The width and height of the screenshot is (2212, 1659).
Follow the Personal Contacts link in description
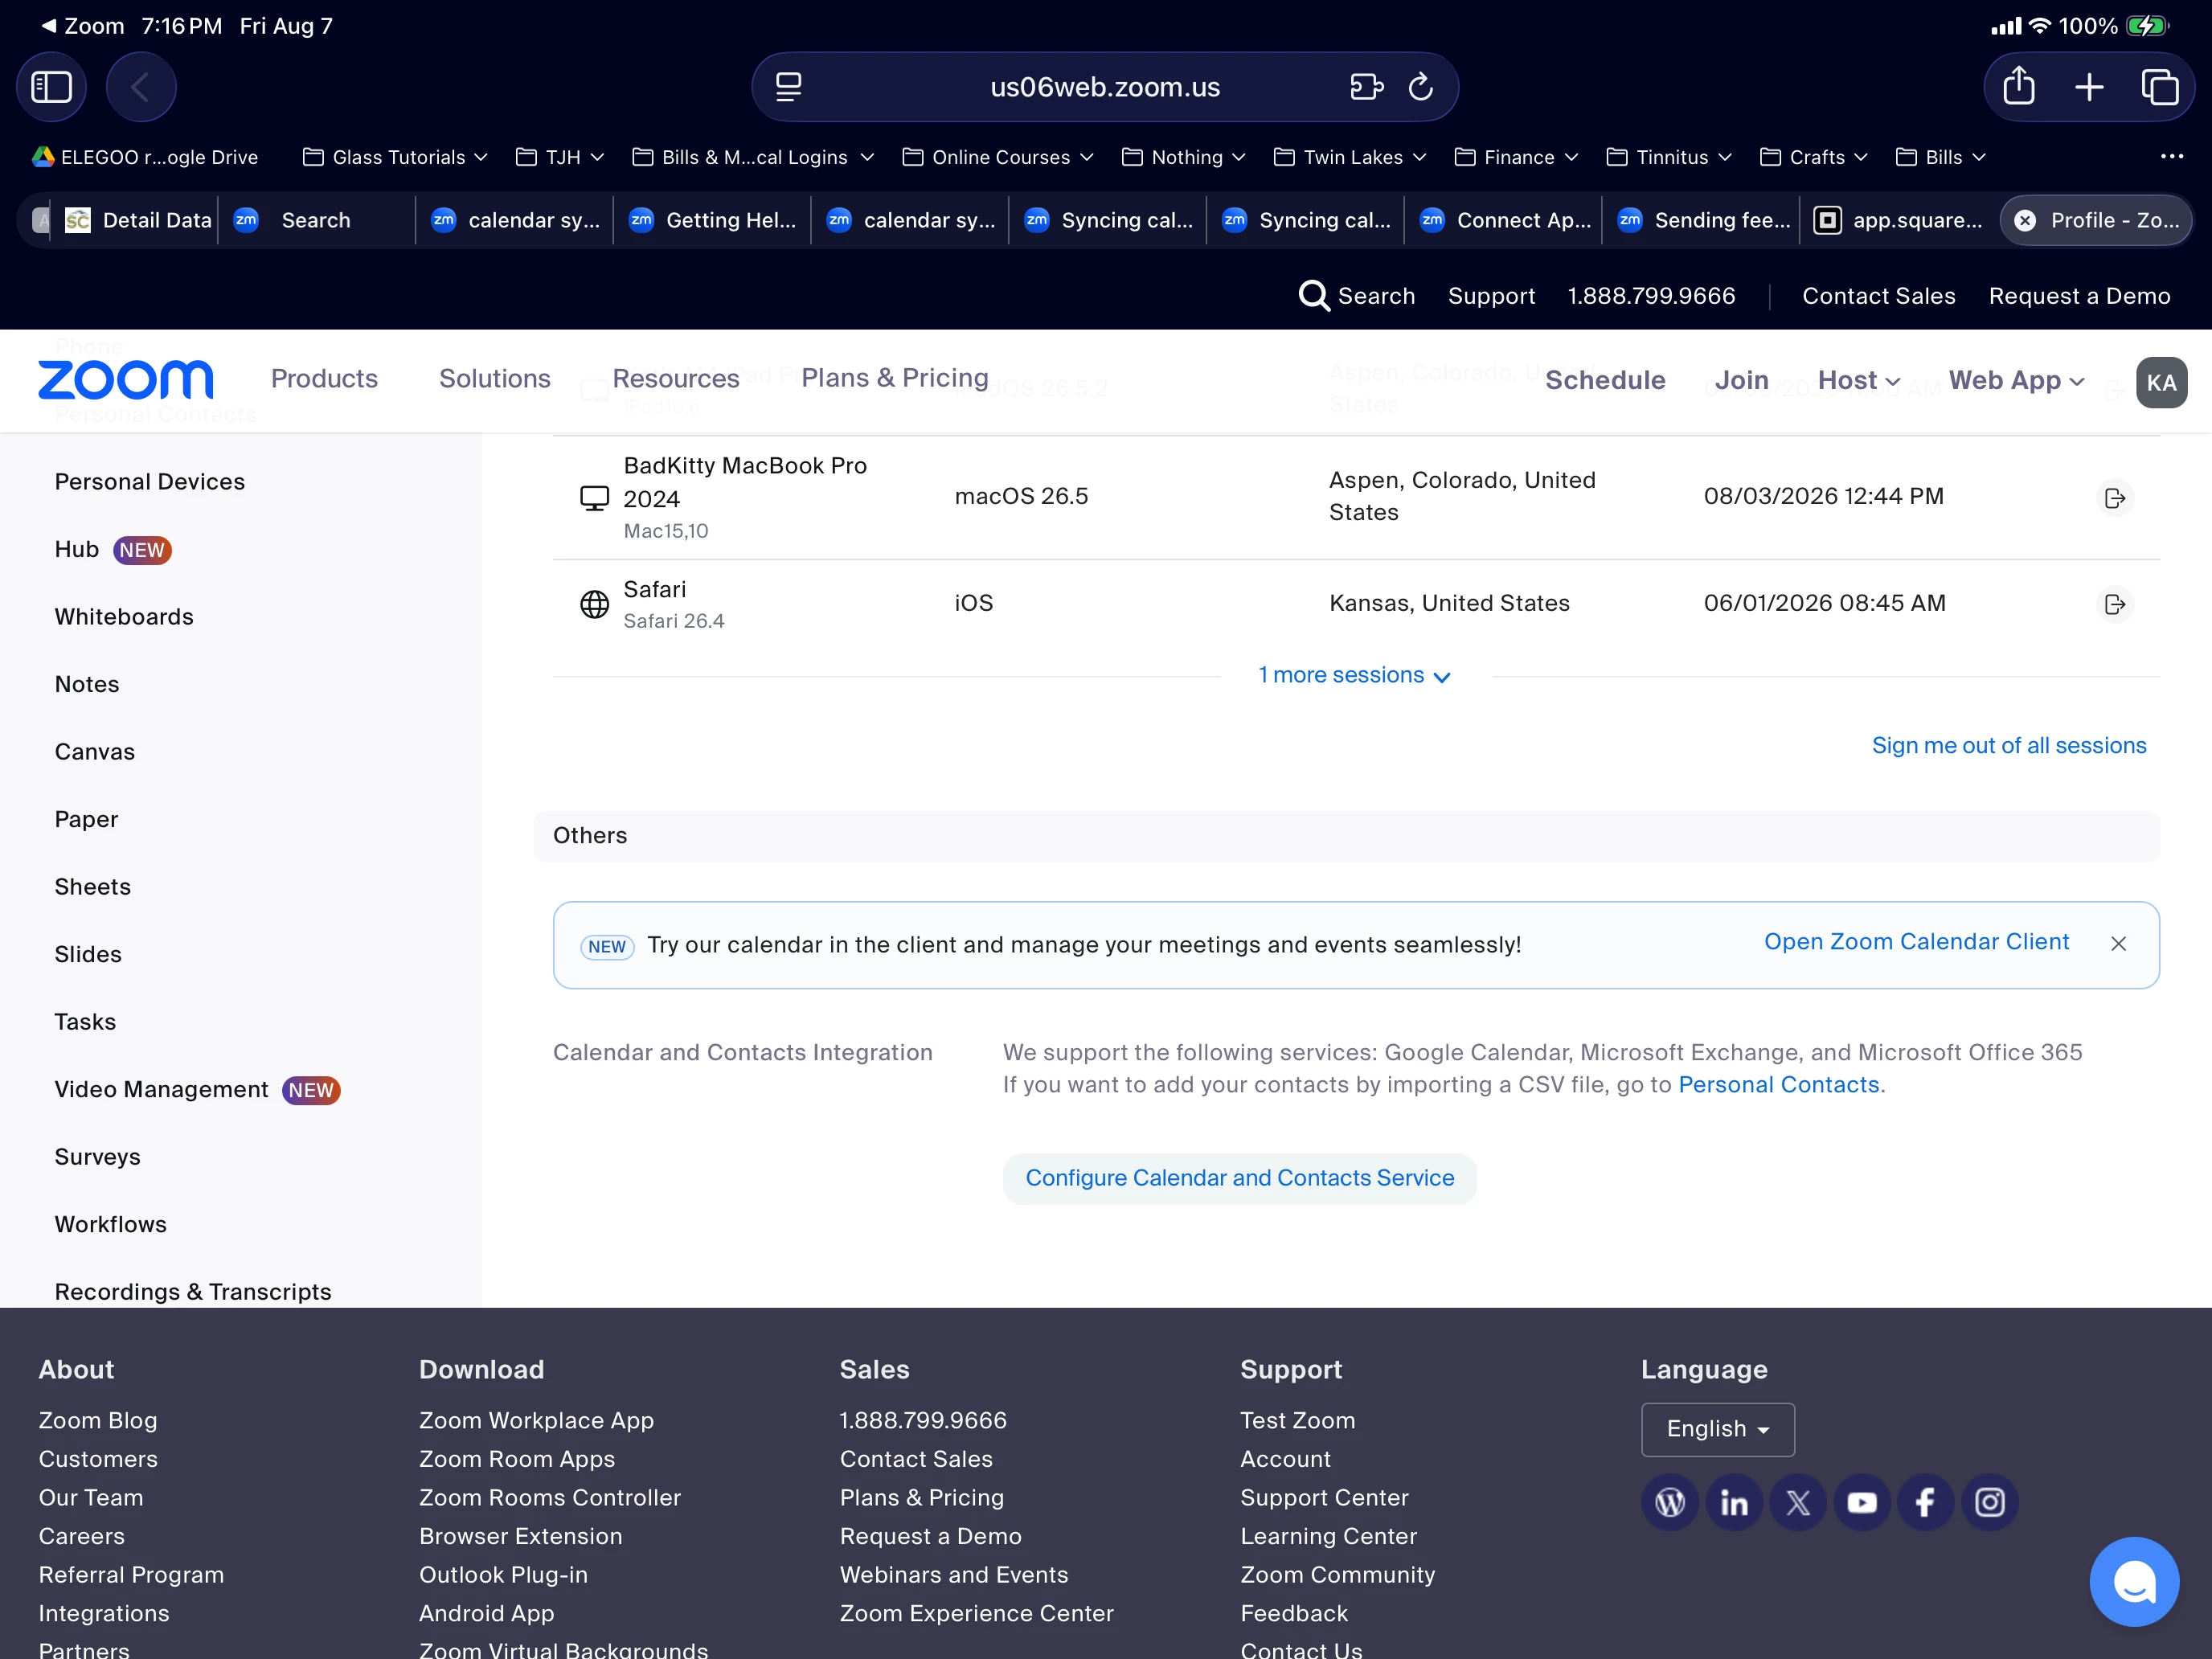tap(1778, 1084)
